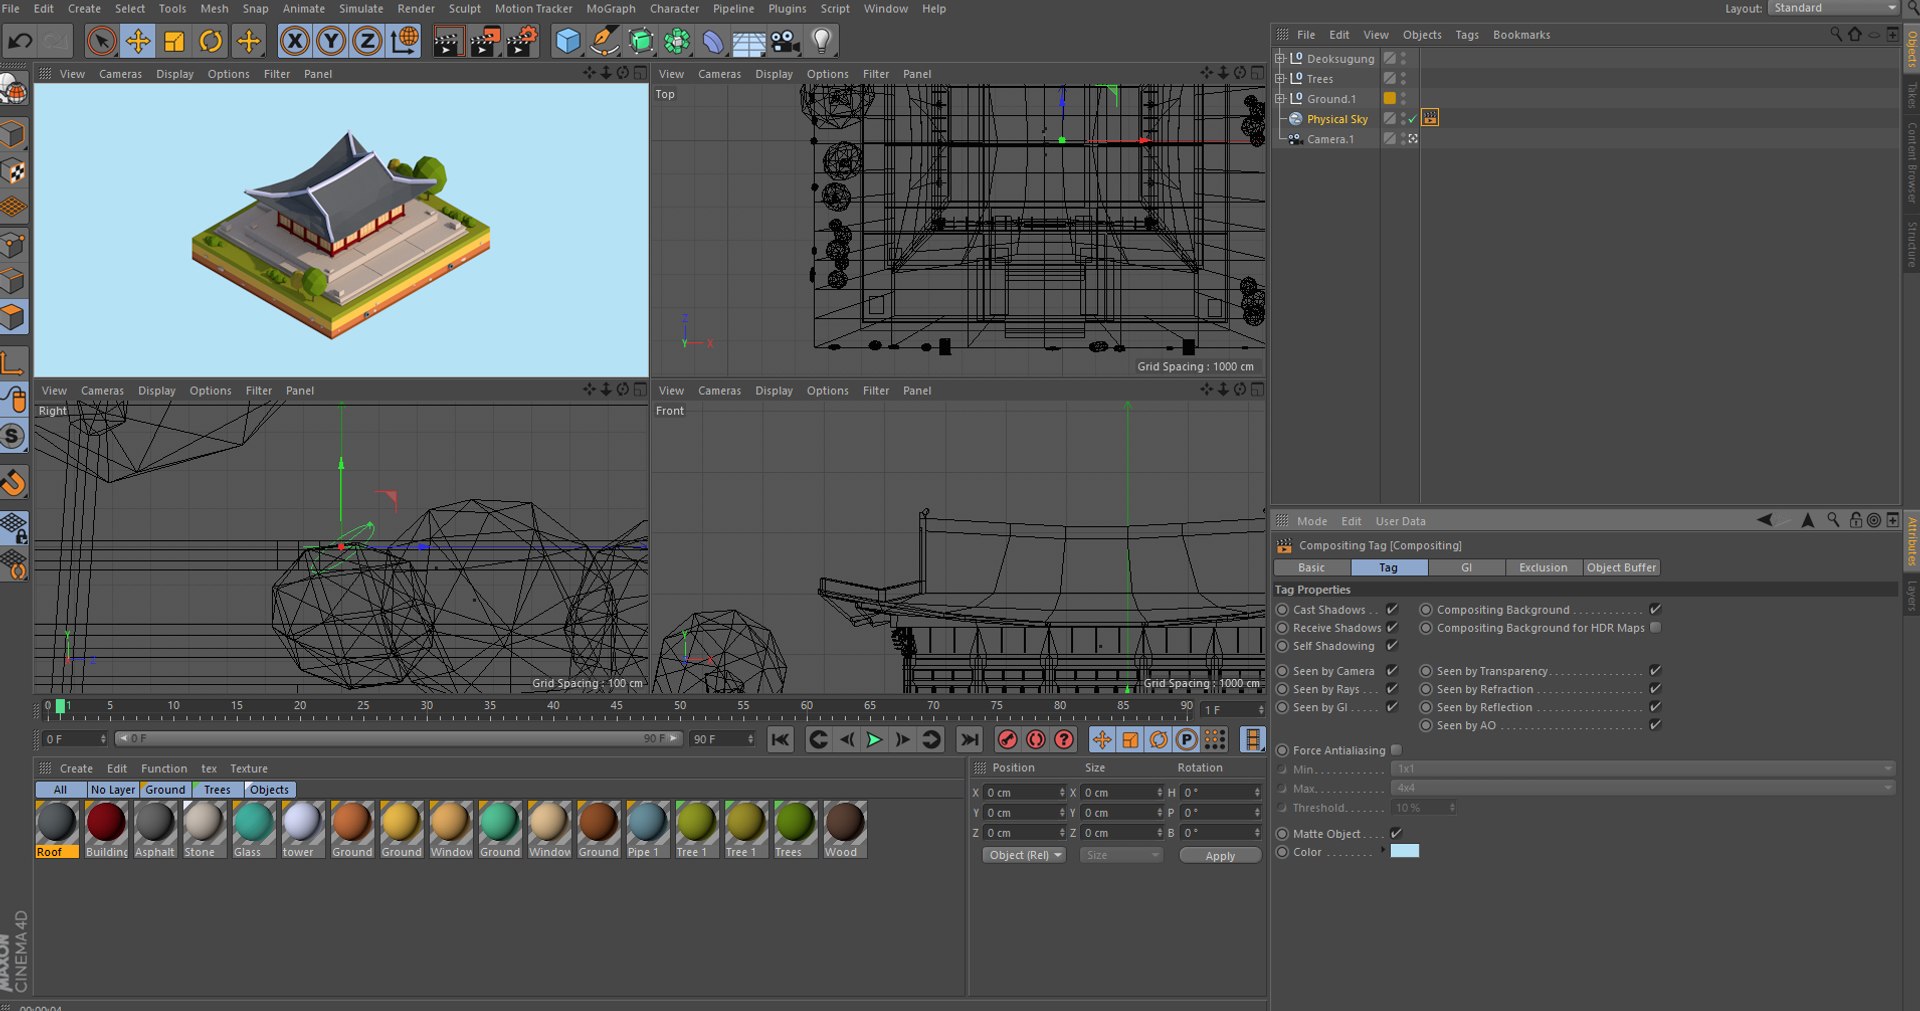Click the Undo arrow icon
This screenshot has width=1920, height=1011.
tap(20, 41)
